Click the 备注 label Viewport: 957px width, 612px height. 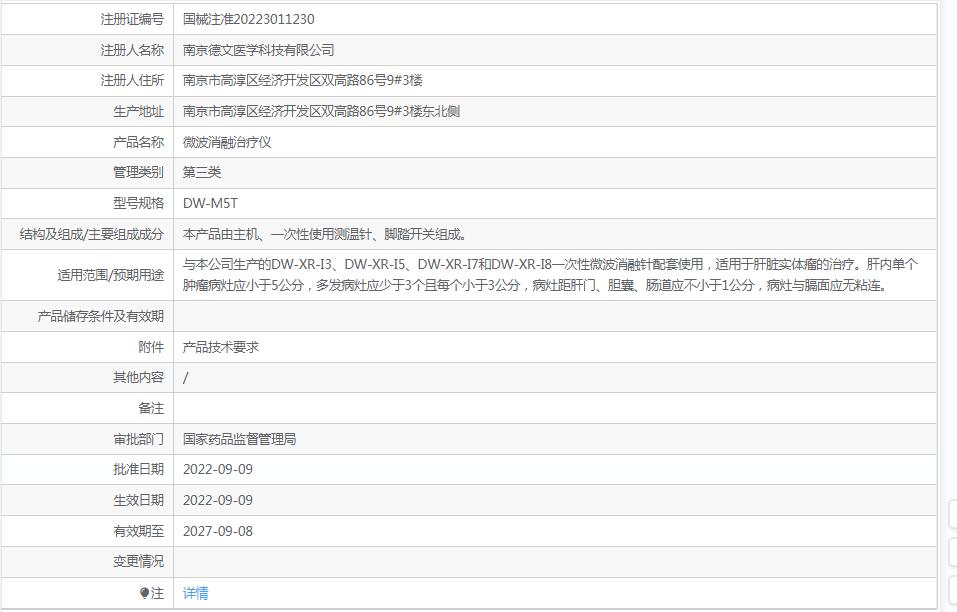coord(151,408)
